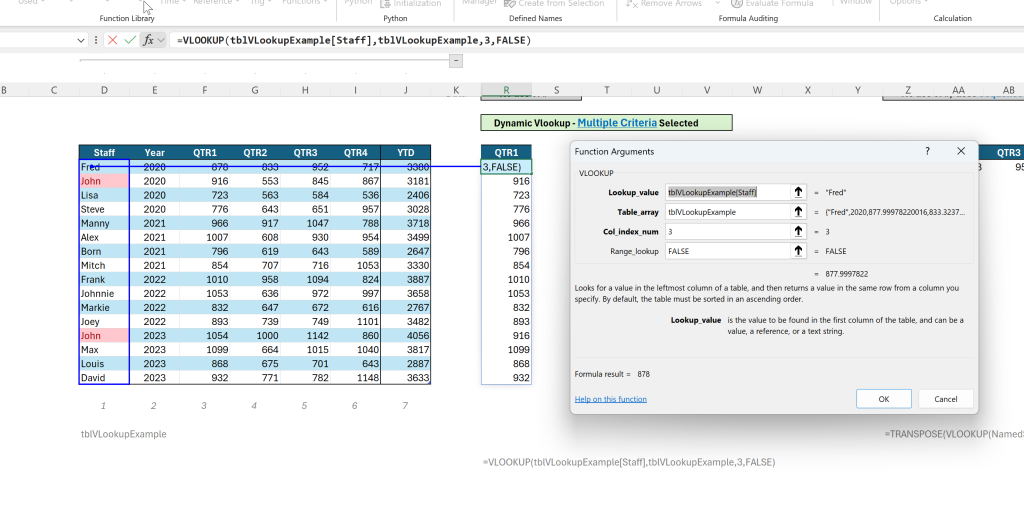This screenshot has width=1024, height=528.
Task: Select YTD value 4056
Action: pyautogui.click(x=406, y=336)
